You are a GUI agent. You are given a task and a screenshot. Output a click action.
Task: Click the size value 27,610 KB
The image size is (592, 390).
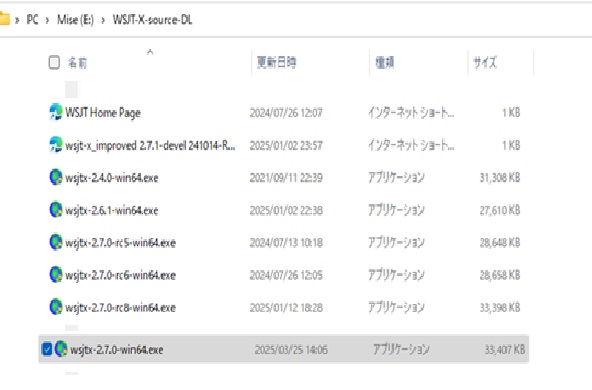(x=500, y=210)
